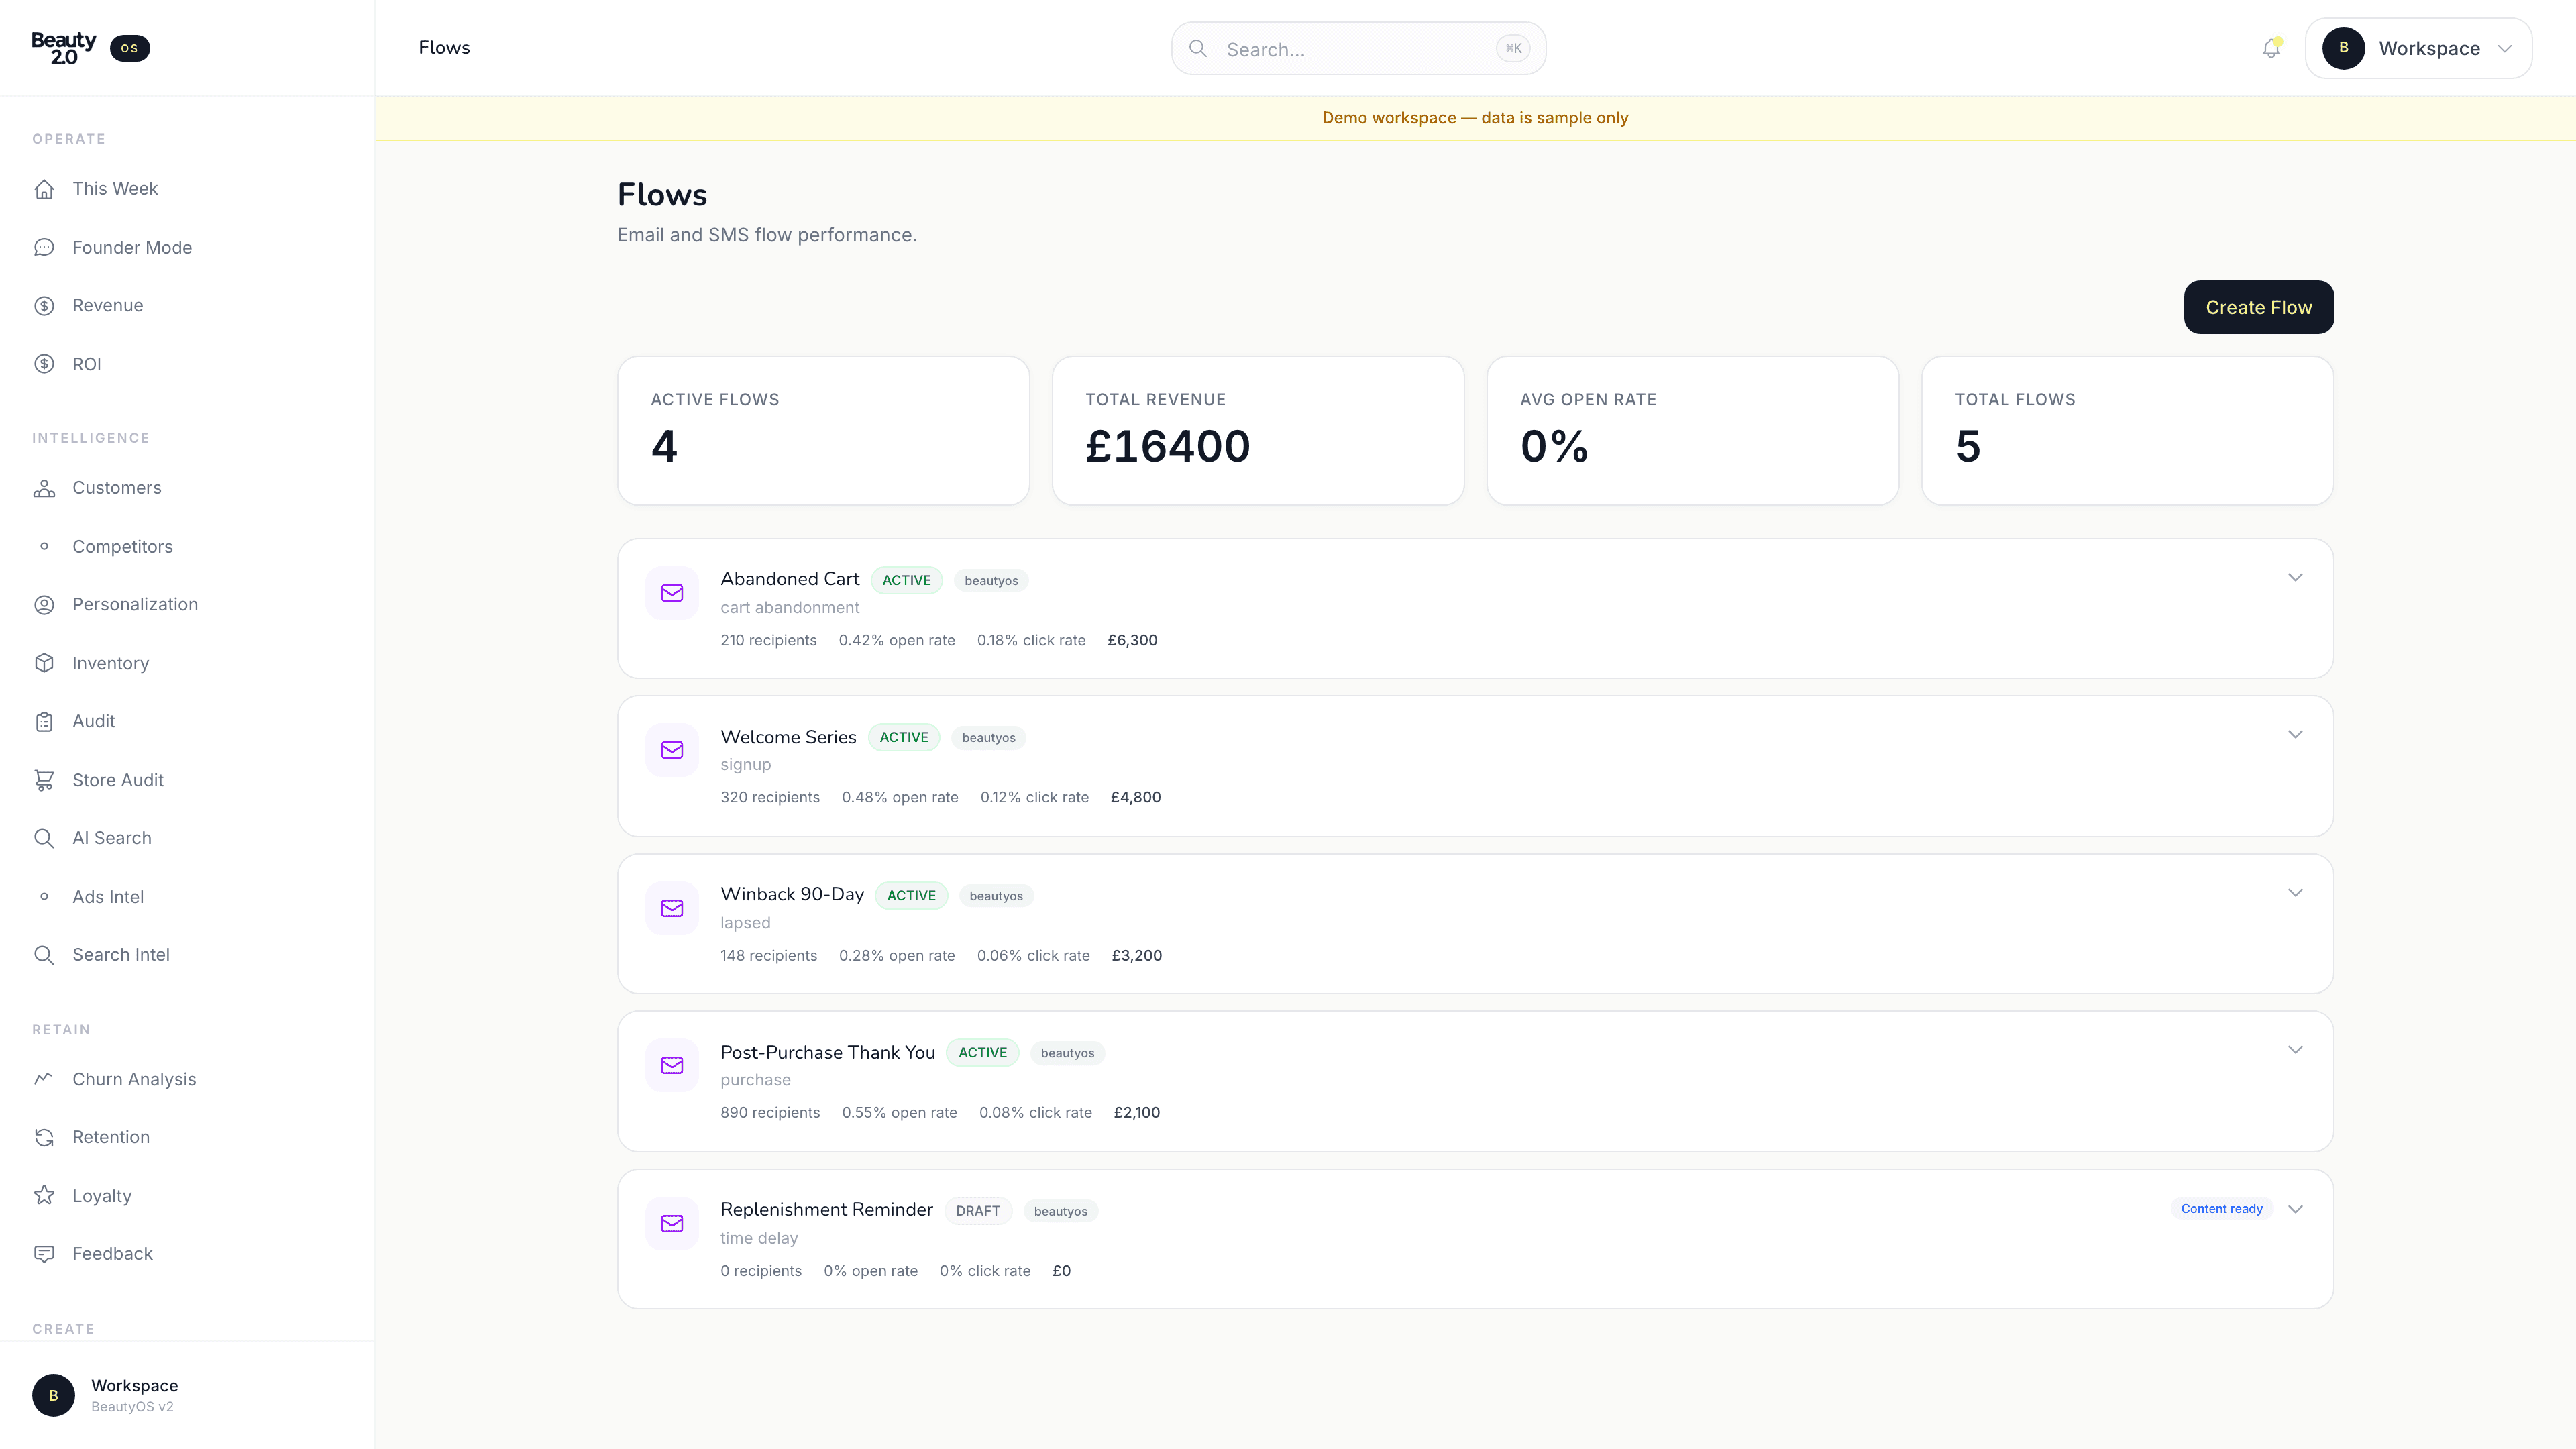Expand the Replenishment Reminder flow row

tap(2295, 1209)
